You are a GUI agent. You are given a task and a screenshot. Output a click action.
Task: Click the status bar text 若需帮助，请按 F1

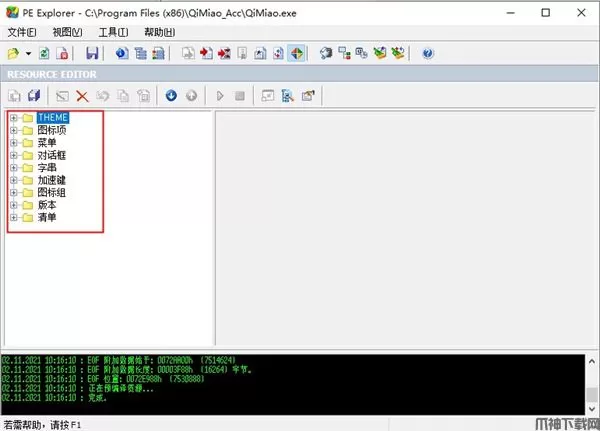pyautogui.click(x=42, y=425)
